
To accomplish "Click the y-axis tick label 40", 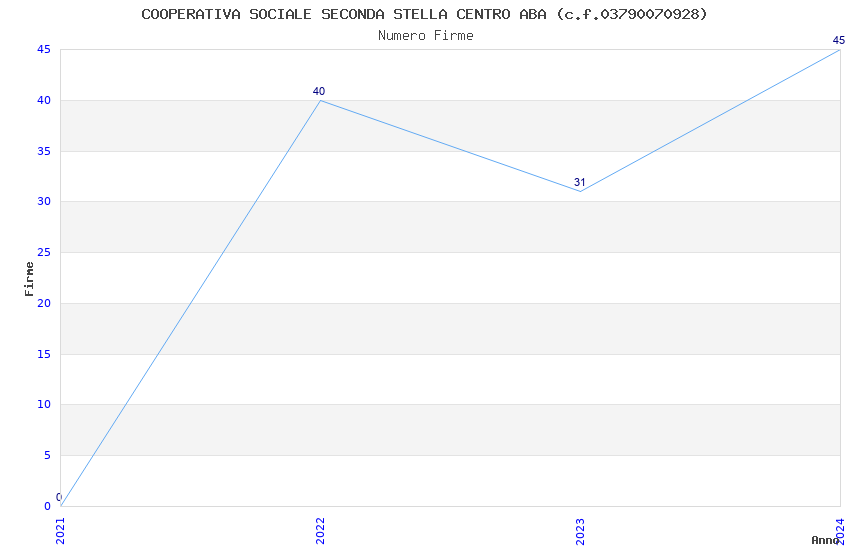I will click(44, 101).
